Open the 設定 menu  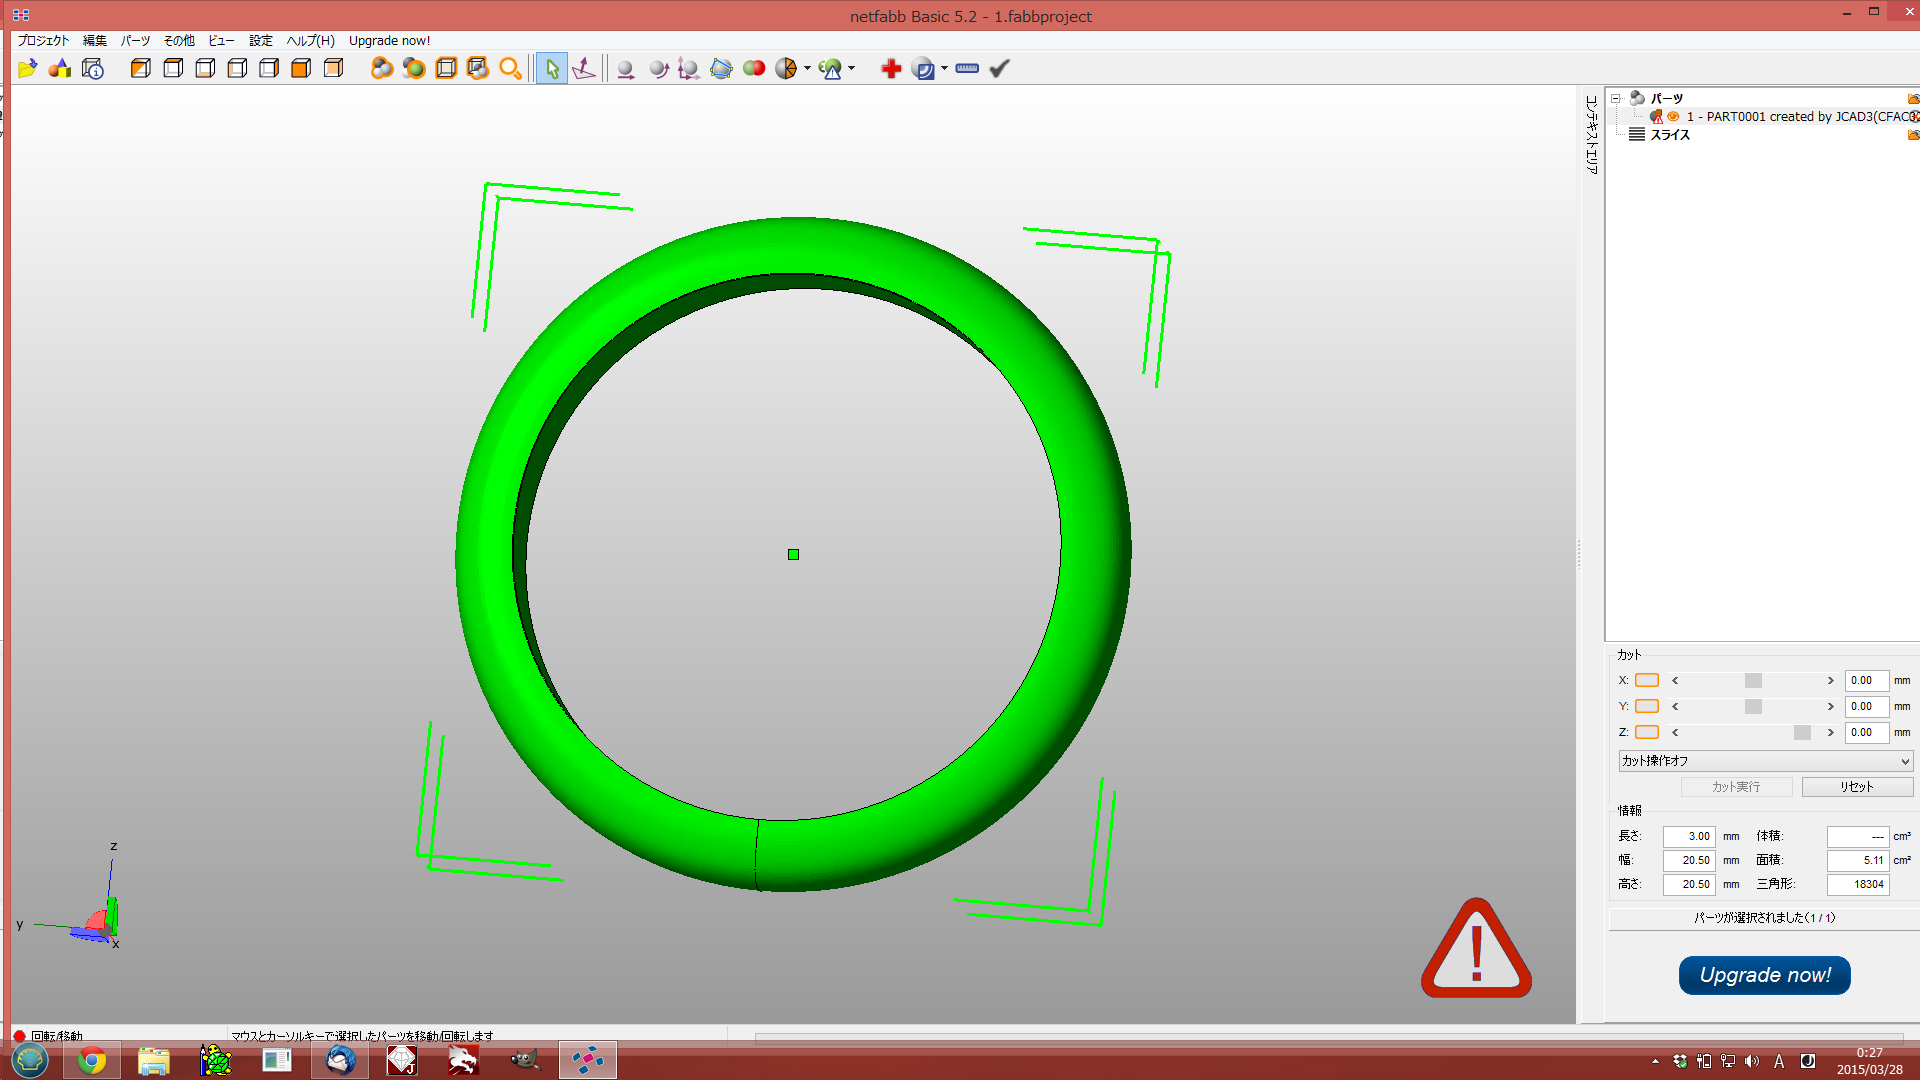coord(260,41)
